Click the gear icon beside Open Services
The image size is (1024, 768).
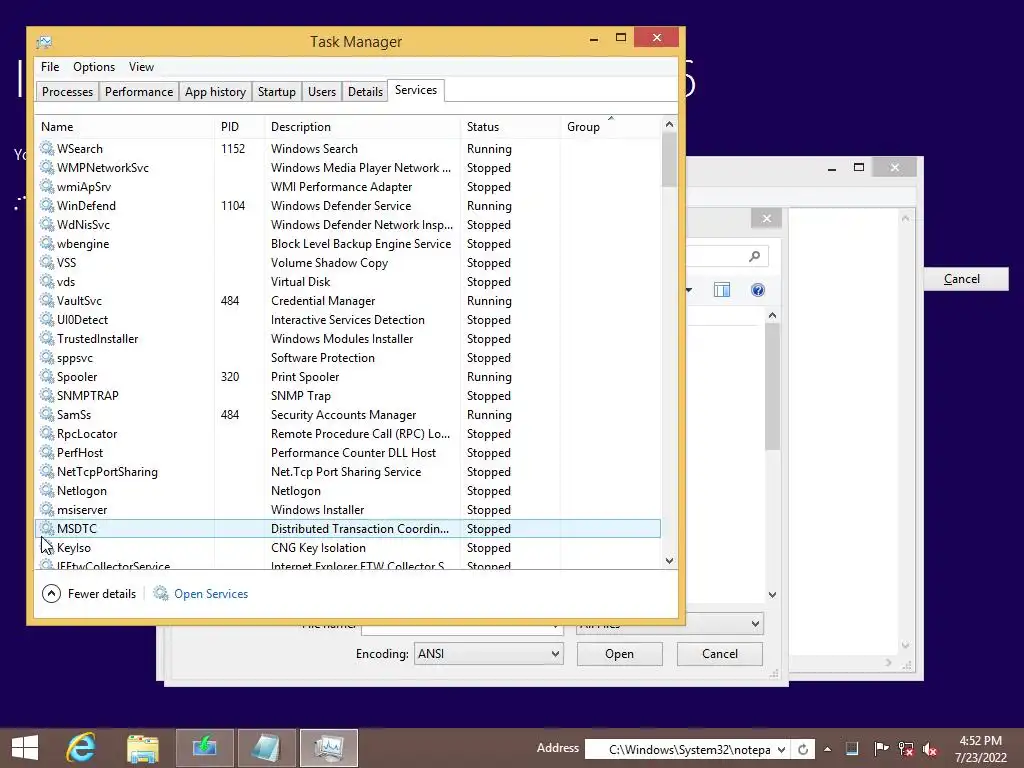(x=161, y=593)
